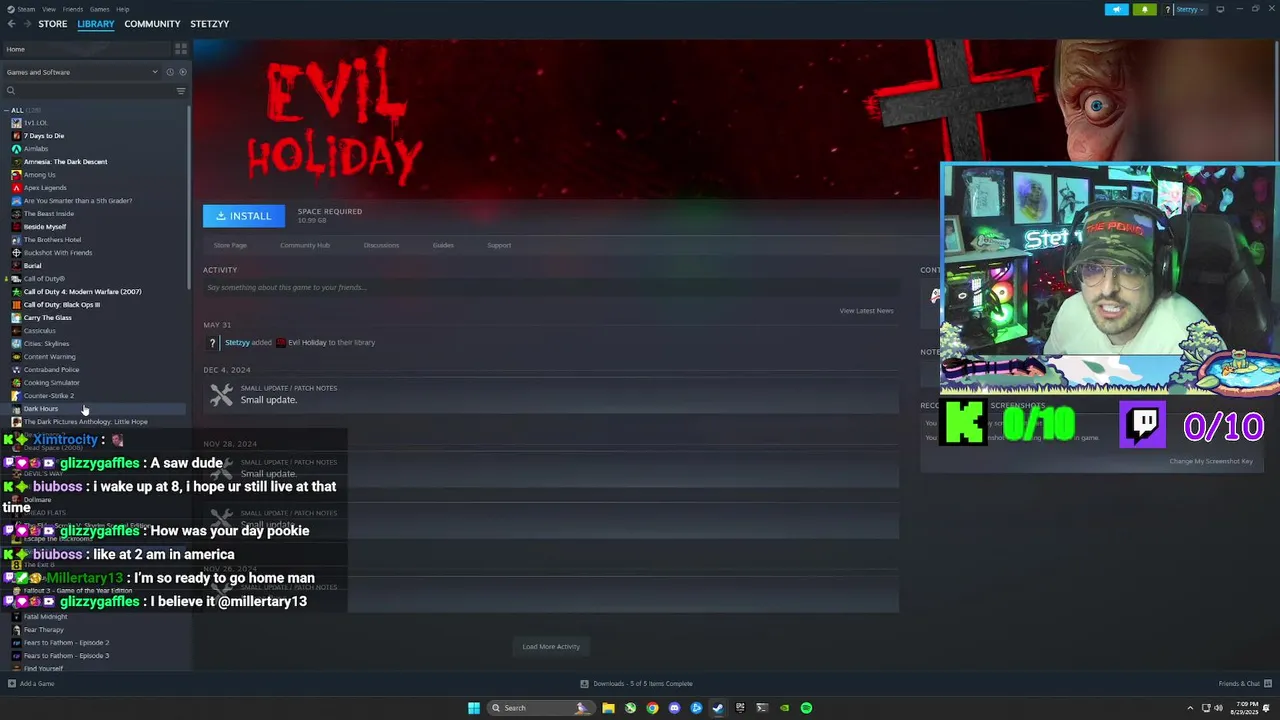Click the library search field

(90, 91)
